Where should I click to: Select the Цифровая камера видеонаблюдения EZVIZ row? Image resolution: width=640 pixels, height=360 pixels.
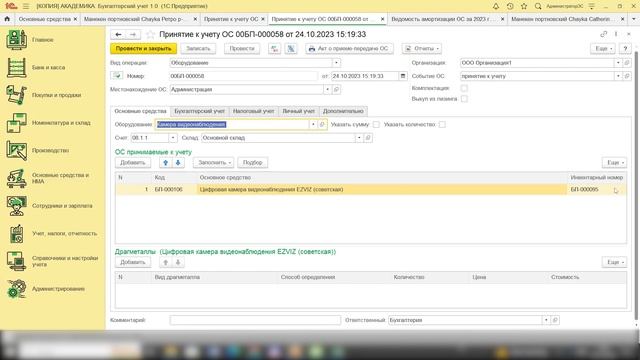371,189
